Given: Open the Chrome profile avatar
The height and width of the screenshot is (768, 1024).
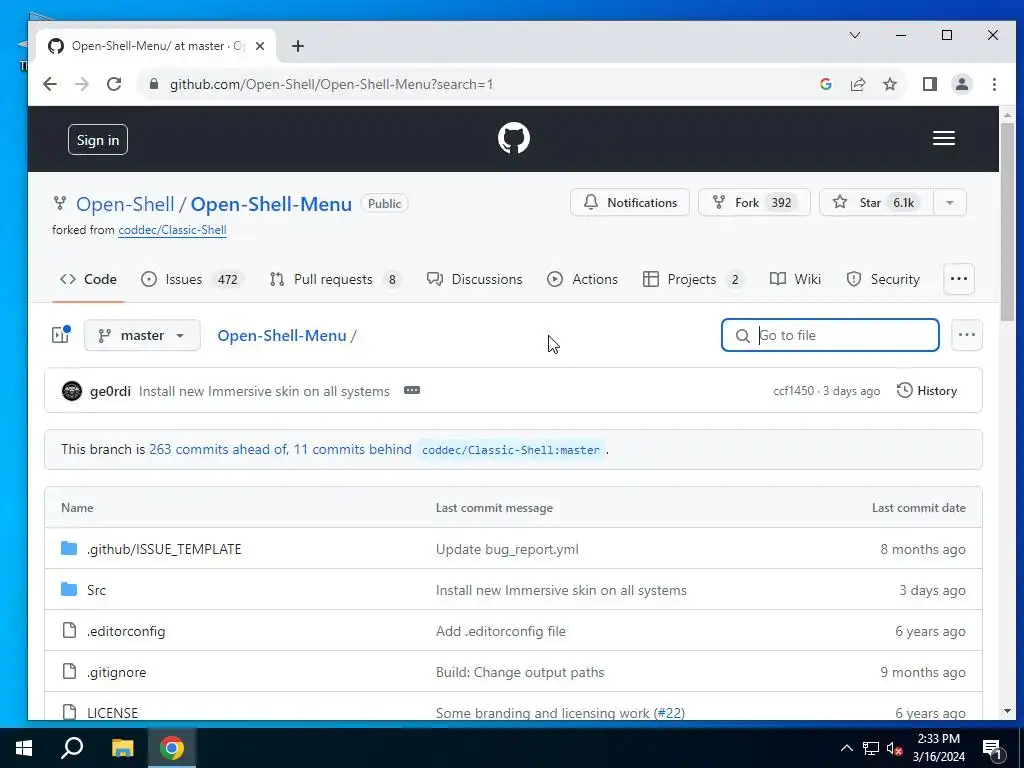Looking at the screenshot, I should click(x=961, y=84).
